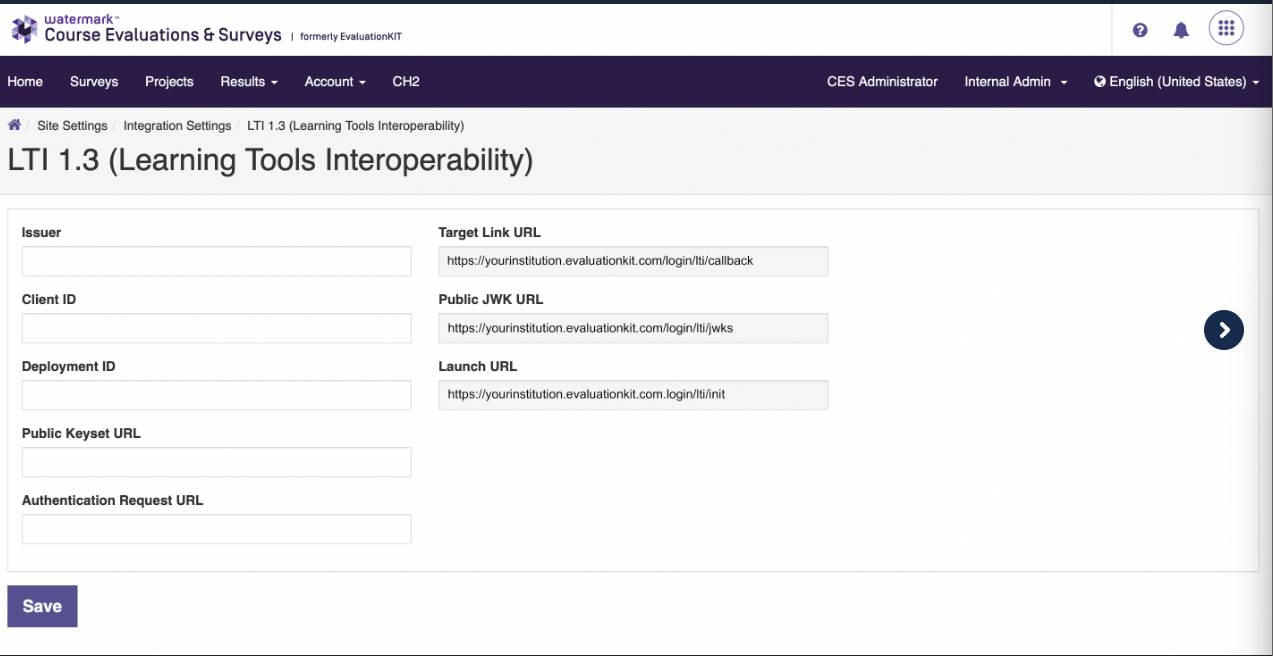Image resolution: width=1273 pixels, height=656 pixels.
Task: Open the help question mark icon
Action: click(1140, 30)
